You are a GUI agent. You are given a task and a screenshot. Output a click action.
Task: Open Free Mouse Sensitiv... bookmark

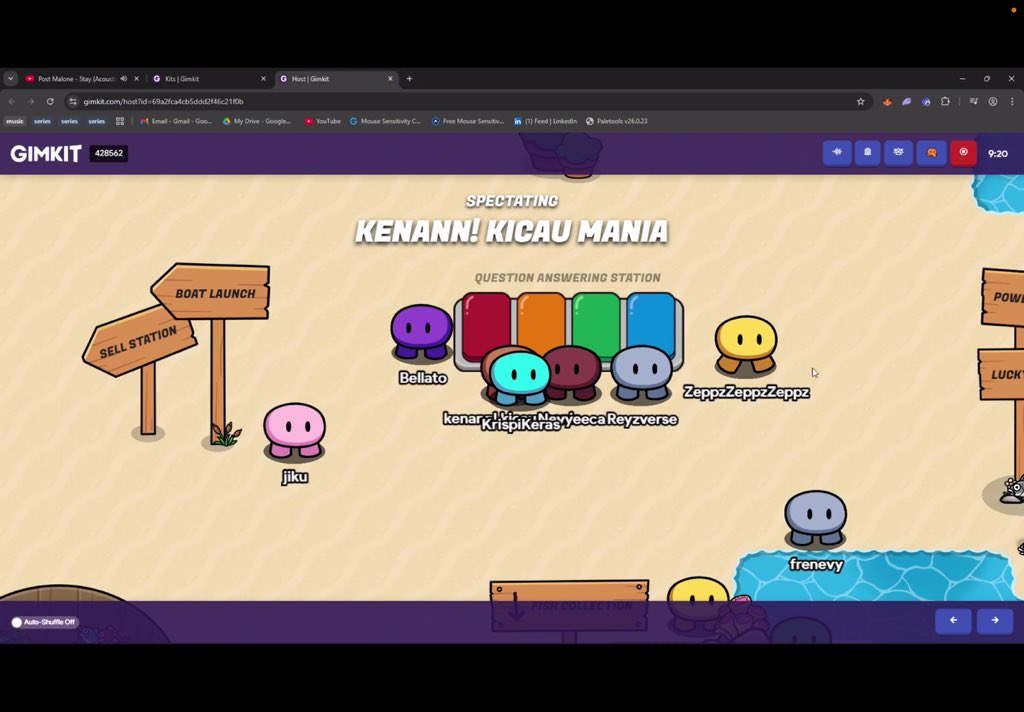click(x=468, y=121)
